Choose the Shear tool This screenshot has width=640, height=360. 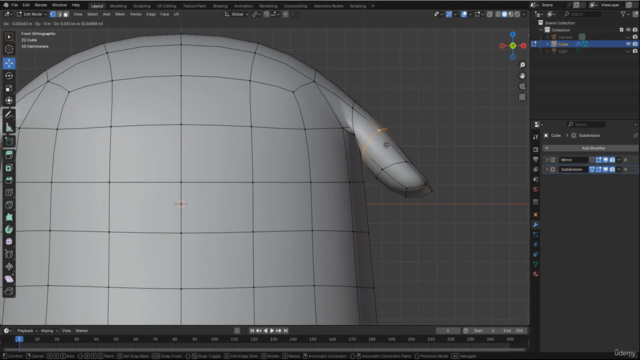click(9, 279)
